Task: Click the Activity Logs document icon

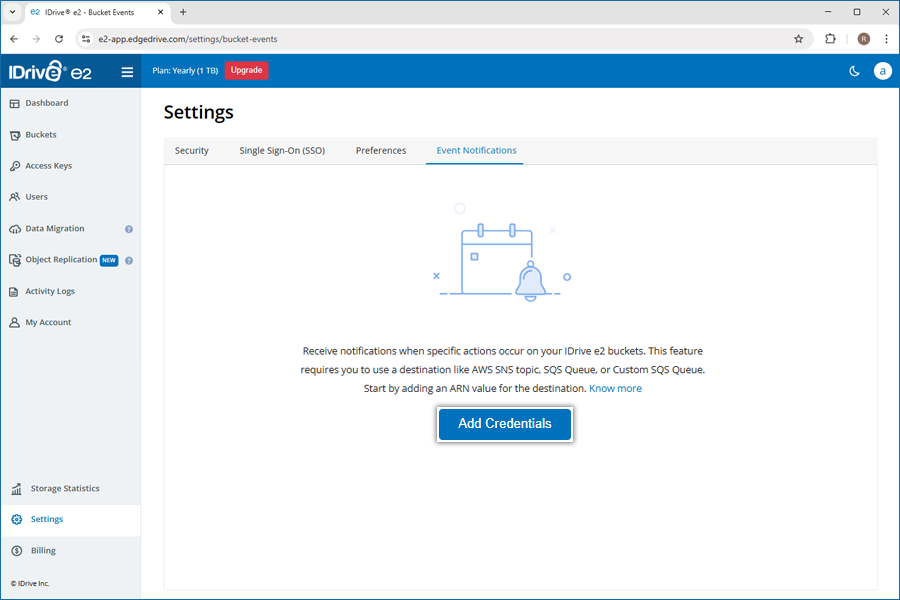Action: pos(14,292)
